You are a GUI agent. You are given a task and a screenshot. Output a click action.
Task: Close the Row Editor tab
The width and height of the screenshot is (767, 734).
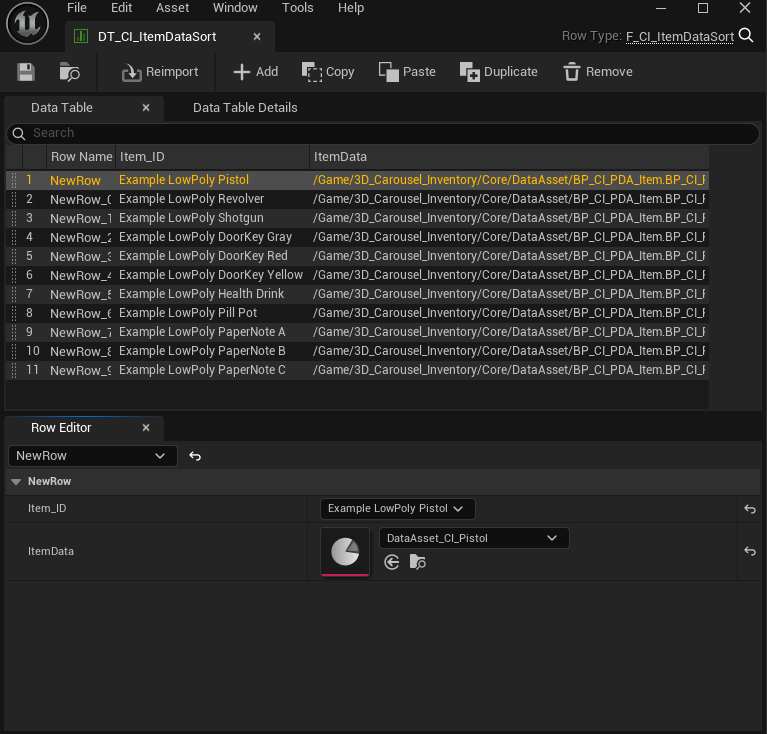click(146, 428)
